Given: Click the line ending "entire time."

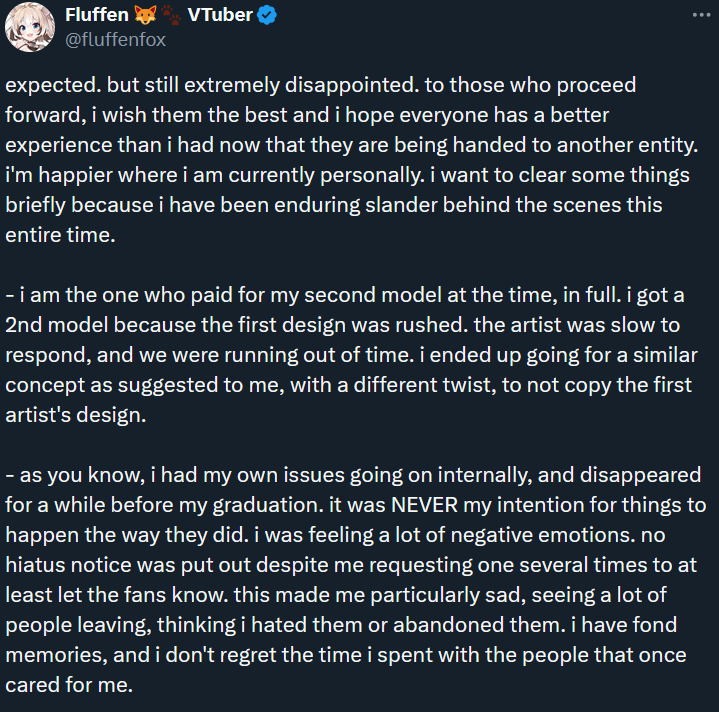Looking at the screenshot, I should point(60,235).
